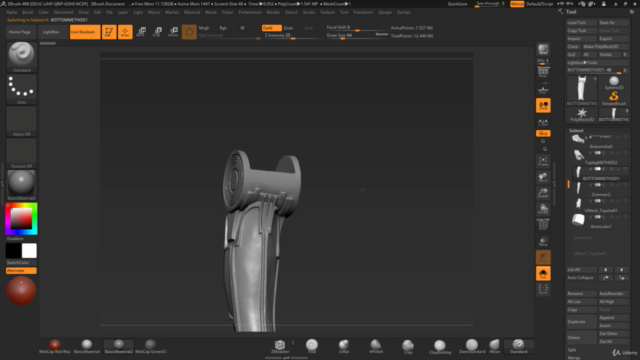
Task: Switch to the Rotate transform tool
Action: tap(173, 32)
